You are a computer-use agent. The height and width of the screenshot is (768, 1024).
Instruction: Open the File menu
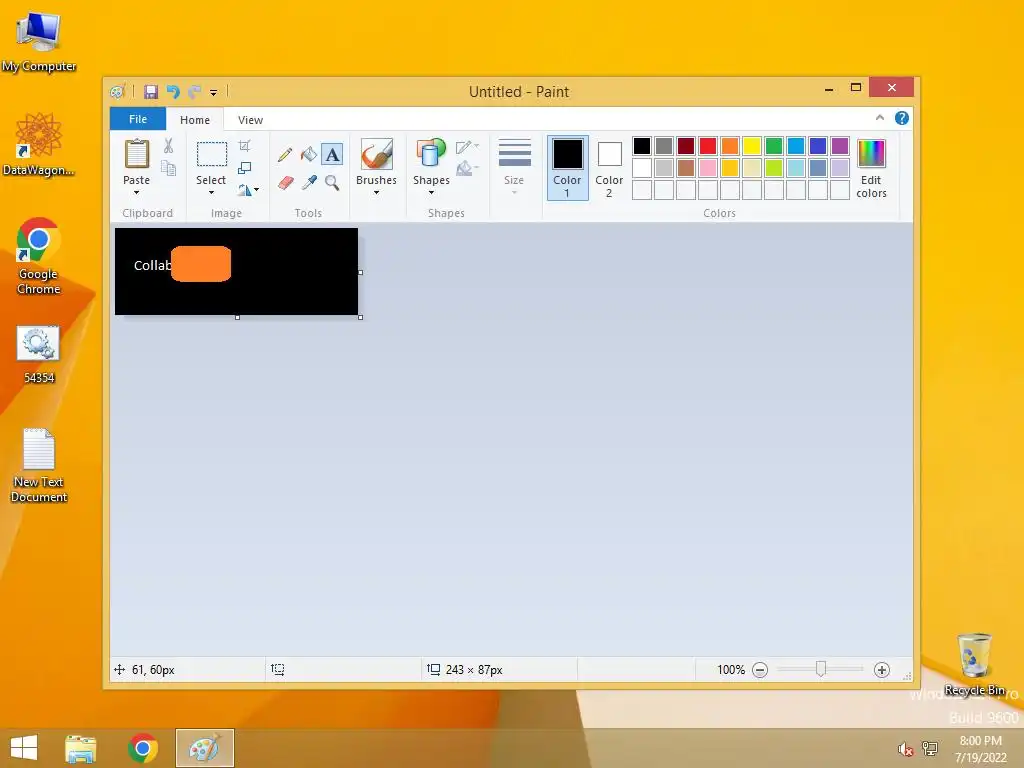point(138,119)
